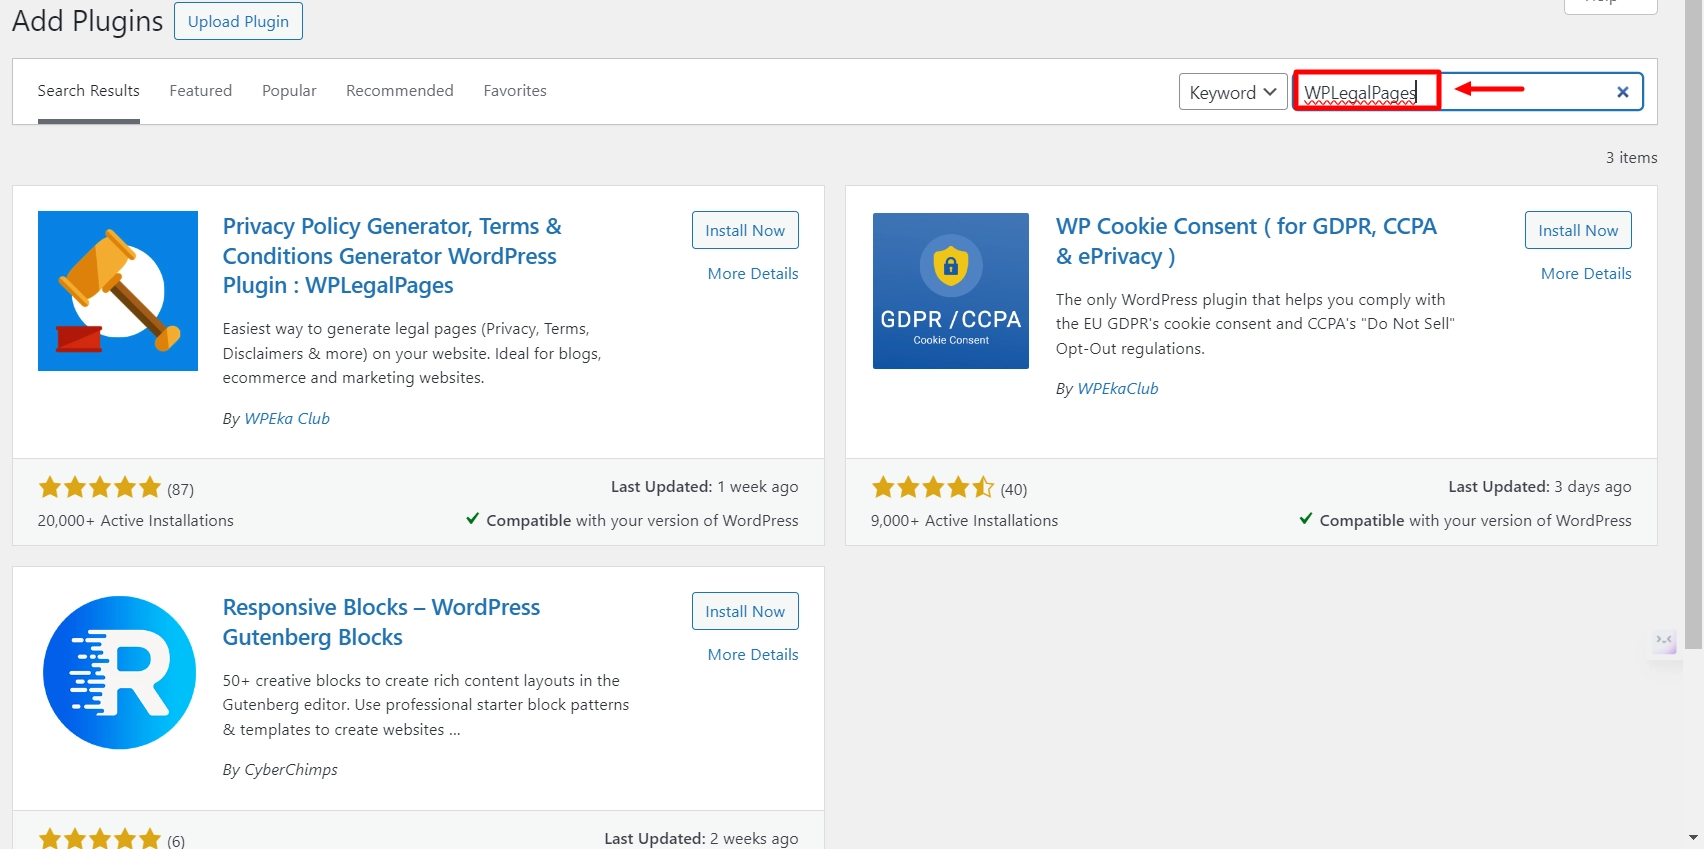Image resolution: width=1704 pixels, height=849 pixels.
Task: Install the WPLegalPages Privacy Policy Generator plugin
Action: [745, 230]
